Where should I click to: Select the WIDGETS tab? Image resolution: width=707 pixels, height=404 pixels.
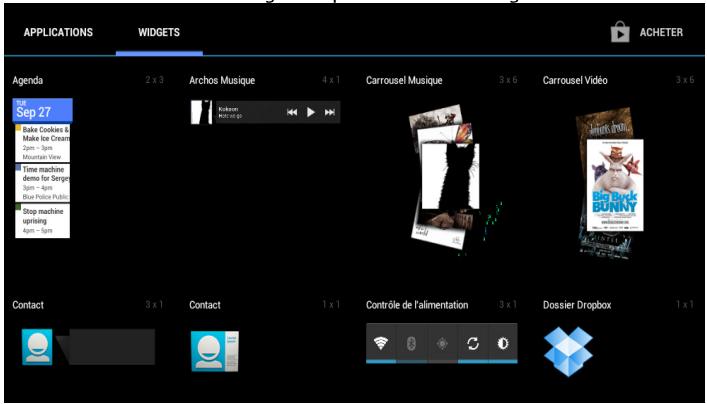(x=159, y=32)
